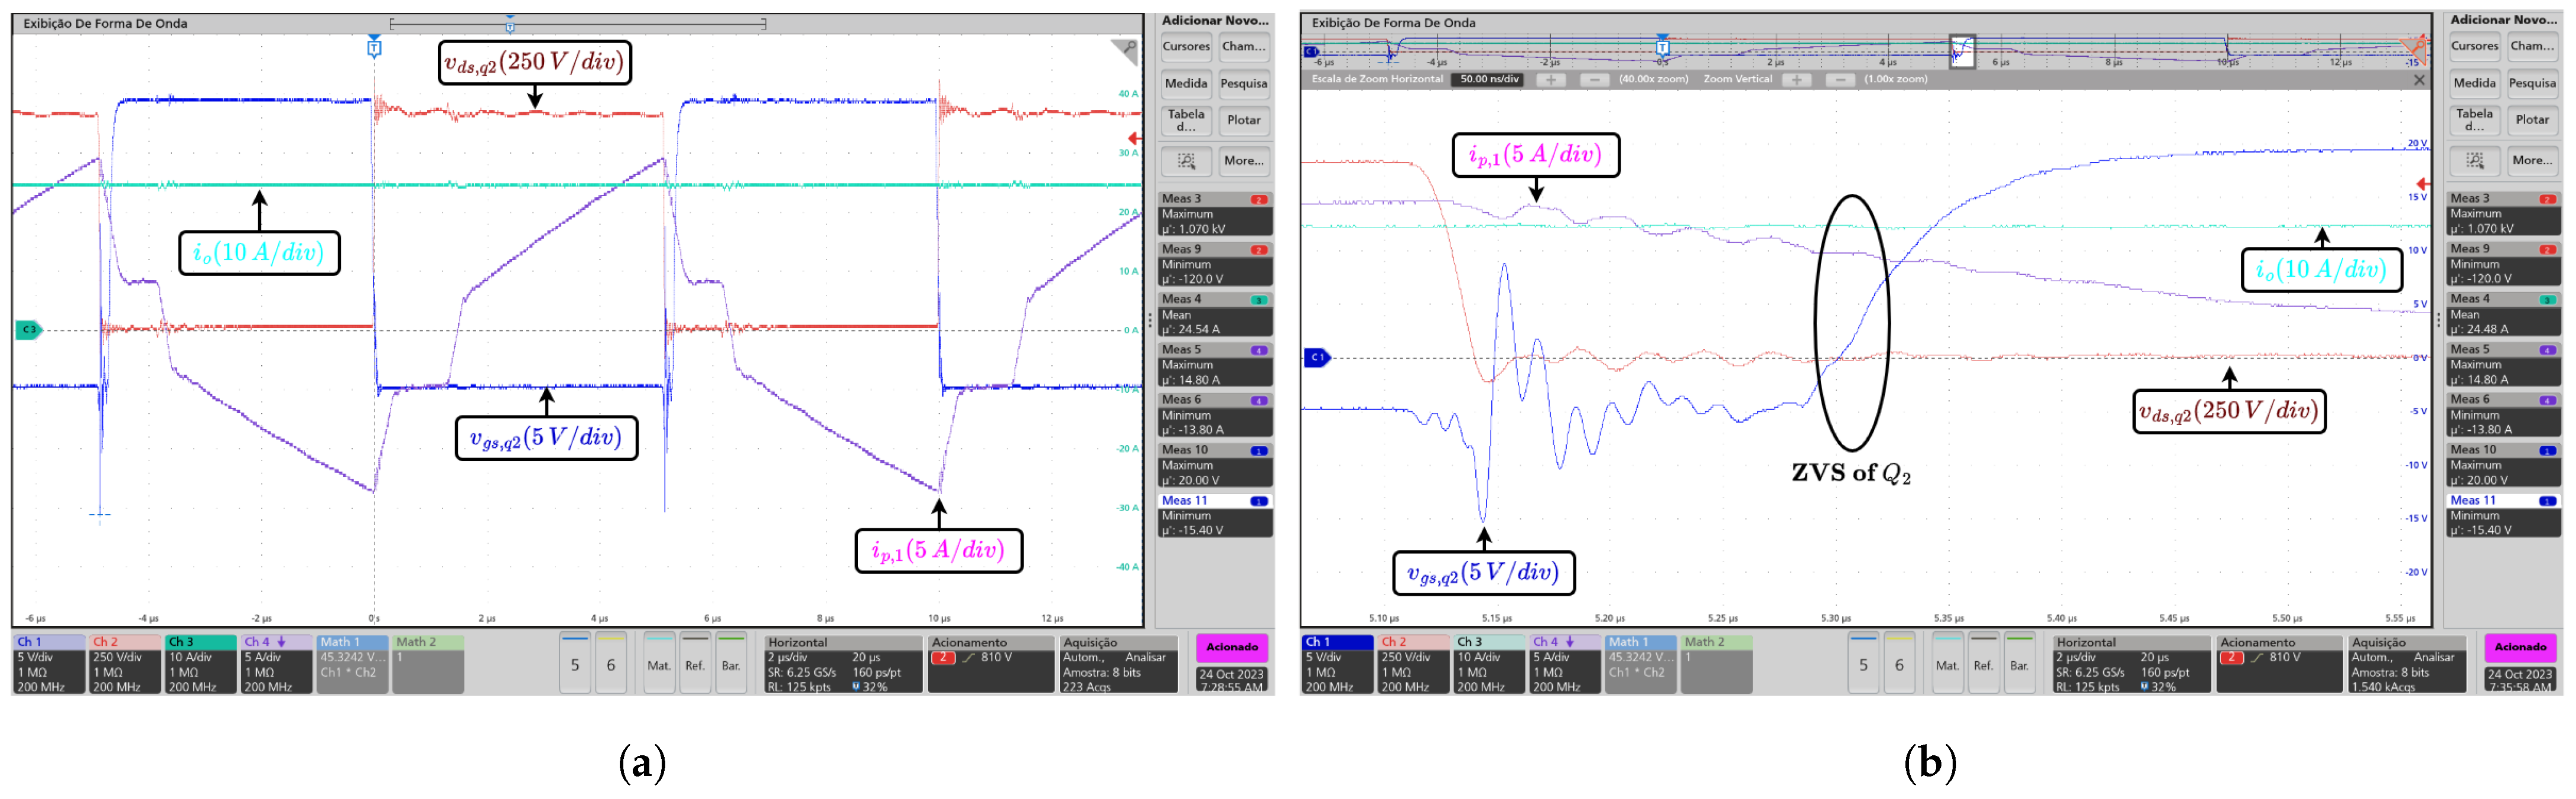The width and height of the screenshot is (2576, 799).
Task: Click vertical zoom plus button
Action: 1796,80
